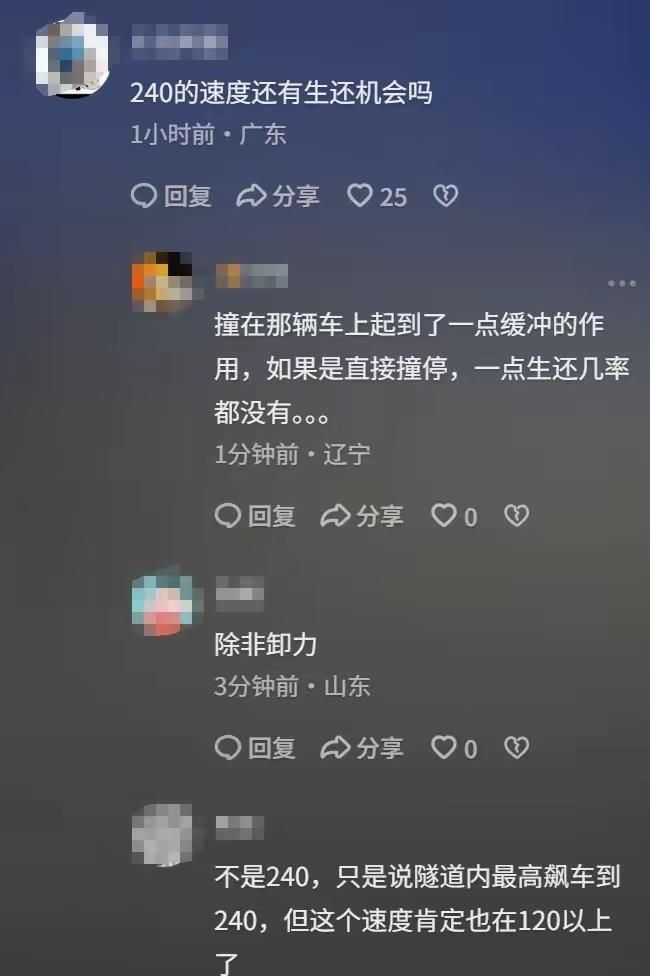The height and width of the screenshot is (976, 650).
Task: Open the top commenter's avatar profile
Action: 72,56
